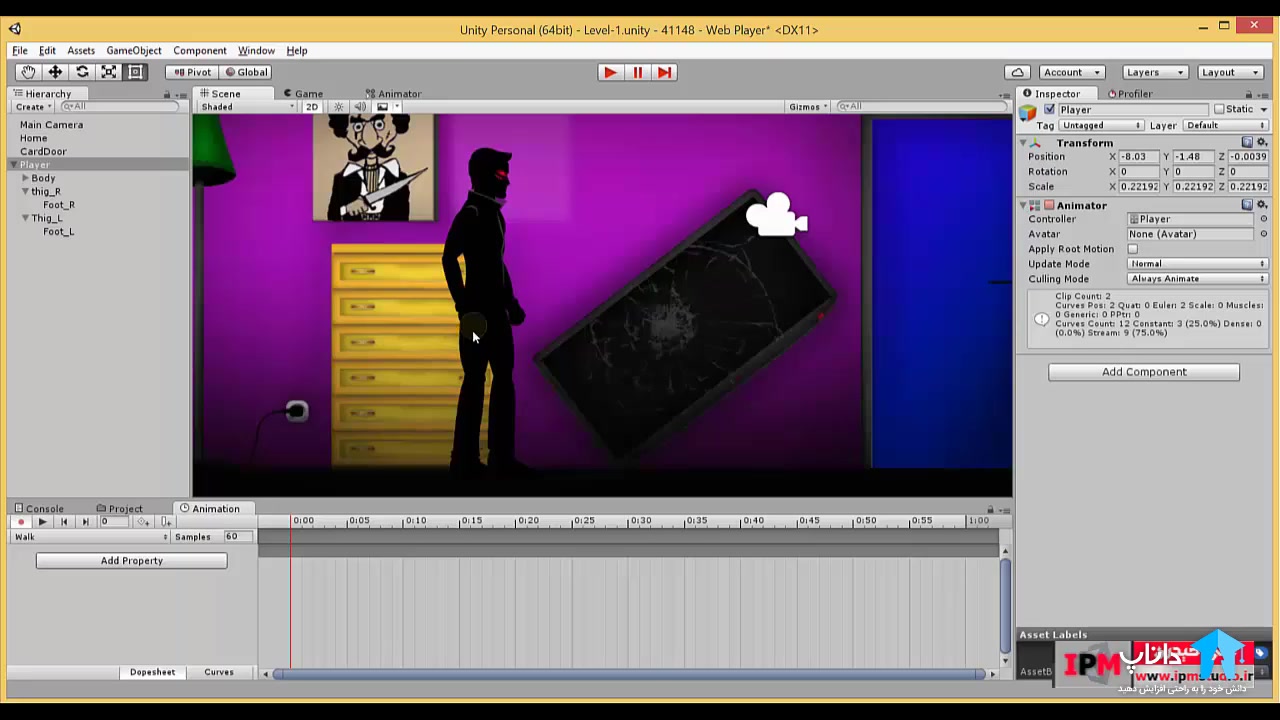Click the Add Component button
Image resolution: width=1280 pixels, height=720 pixels.
tap(1143, 372)
